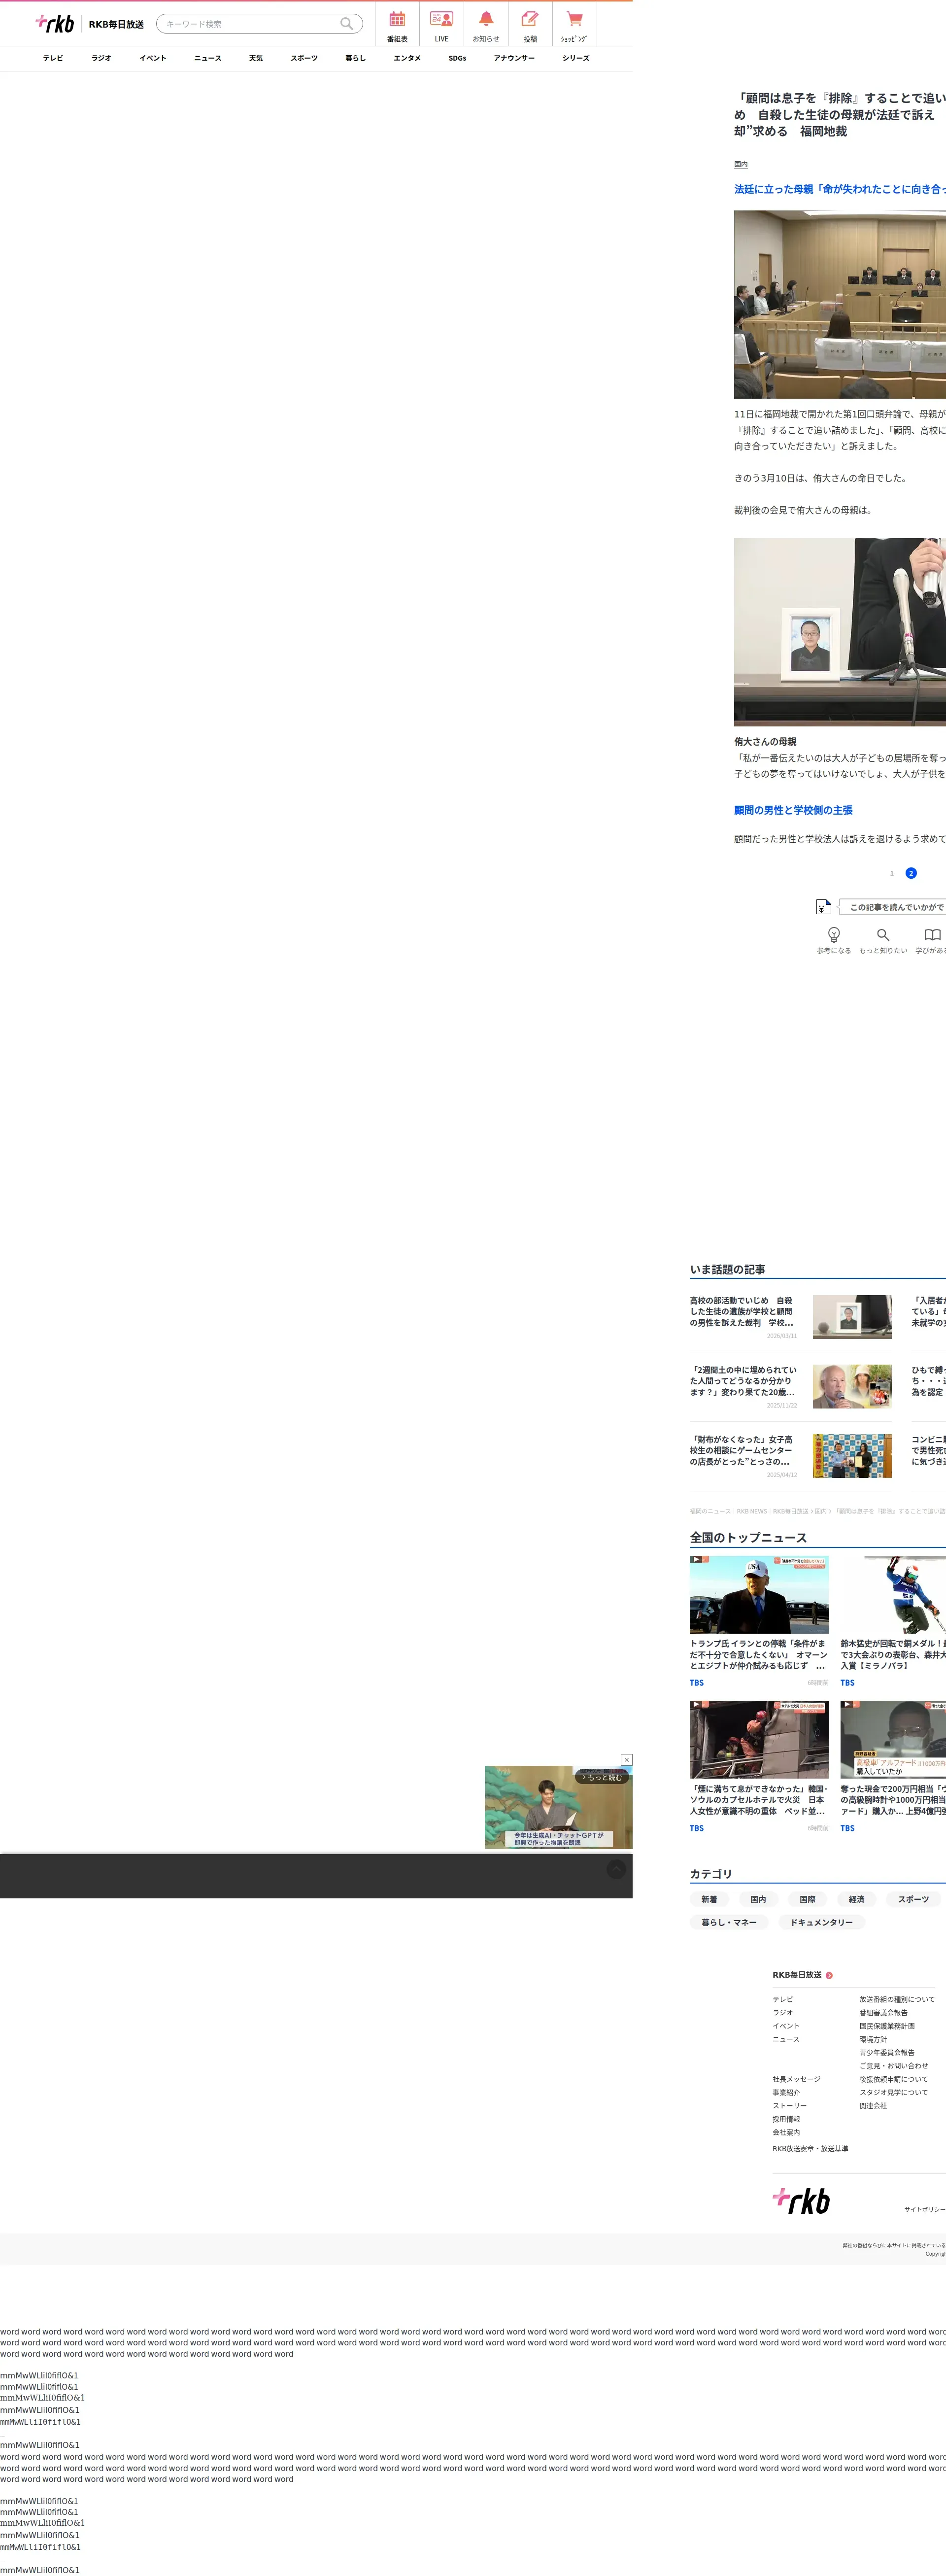This screenshot has height=2576, width=946.
Task: Click the rkb logo in header
Action: click(55, 23)
